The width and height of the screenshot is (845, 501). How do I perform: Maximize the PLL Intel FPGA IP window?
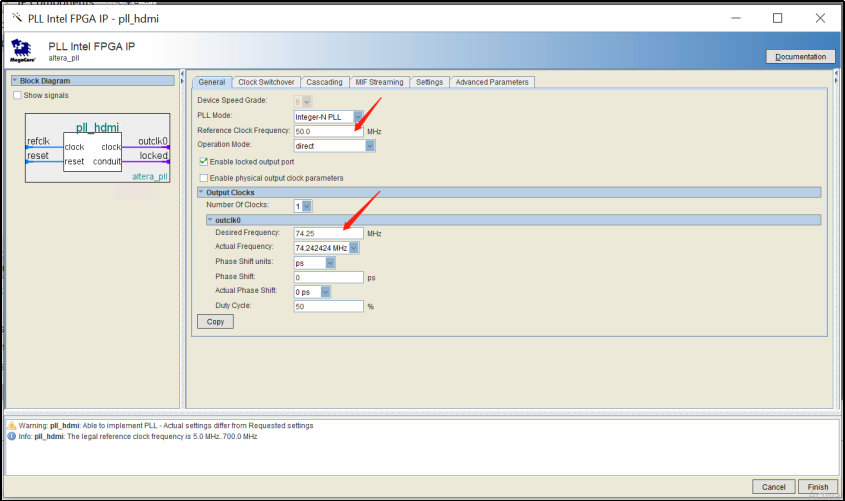coord(778,18)
